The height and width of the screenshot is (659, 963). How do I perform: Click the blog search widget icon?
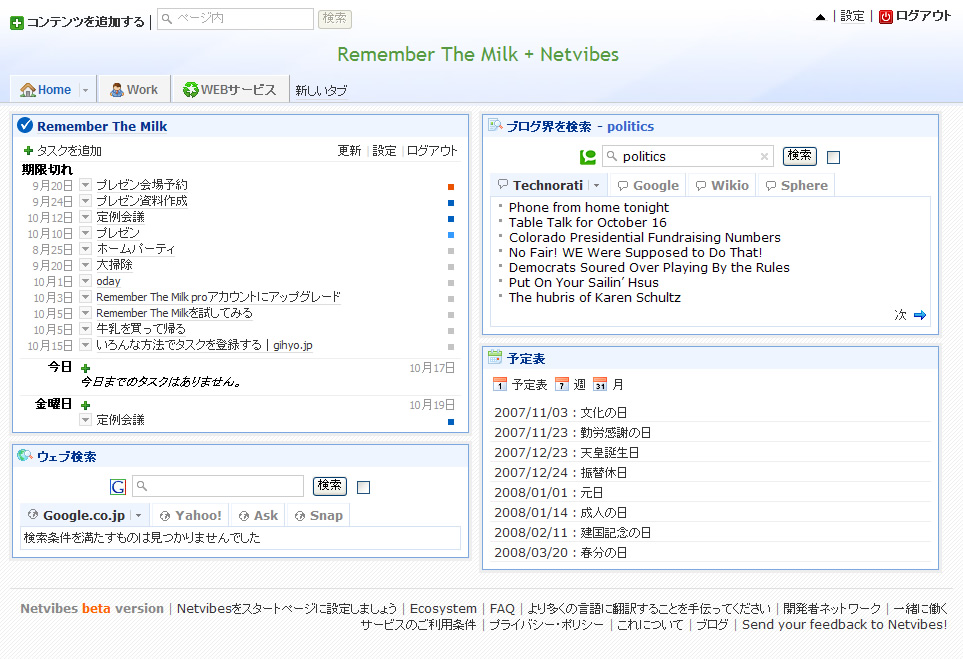coord(495,125)
